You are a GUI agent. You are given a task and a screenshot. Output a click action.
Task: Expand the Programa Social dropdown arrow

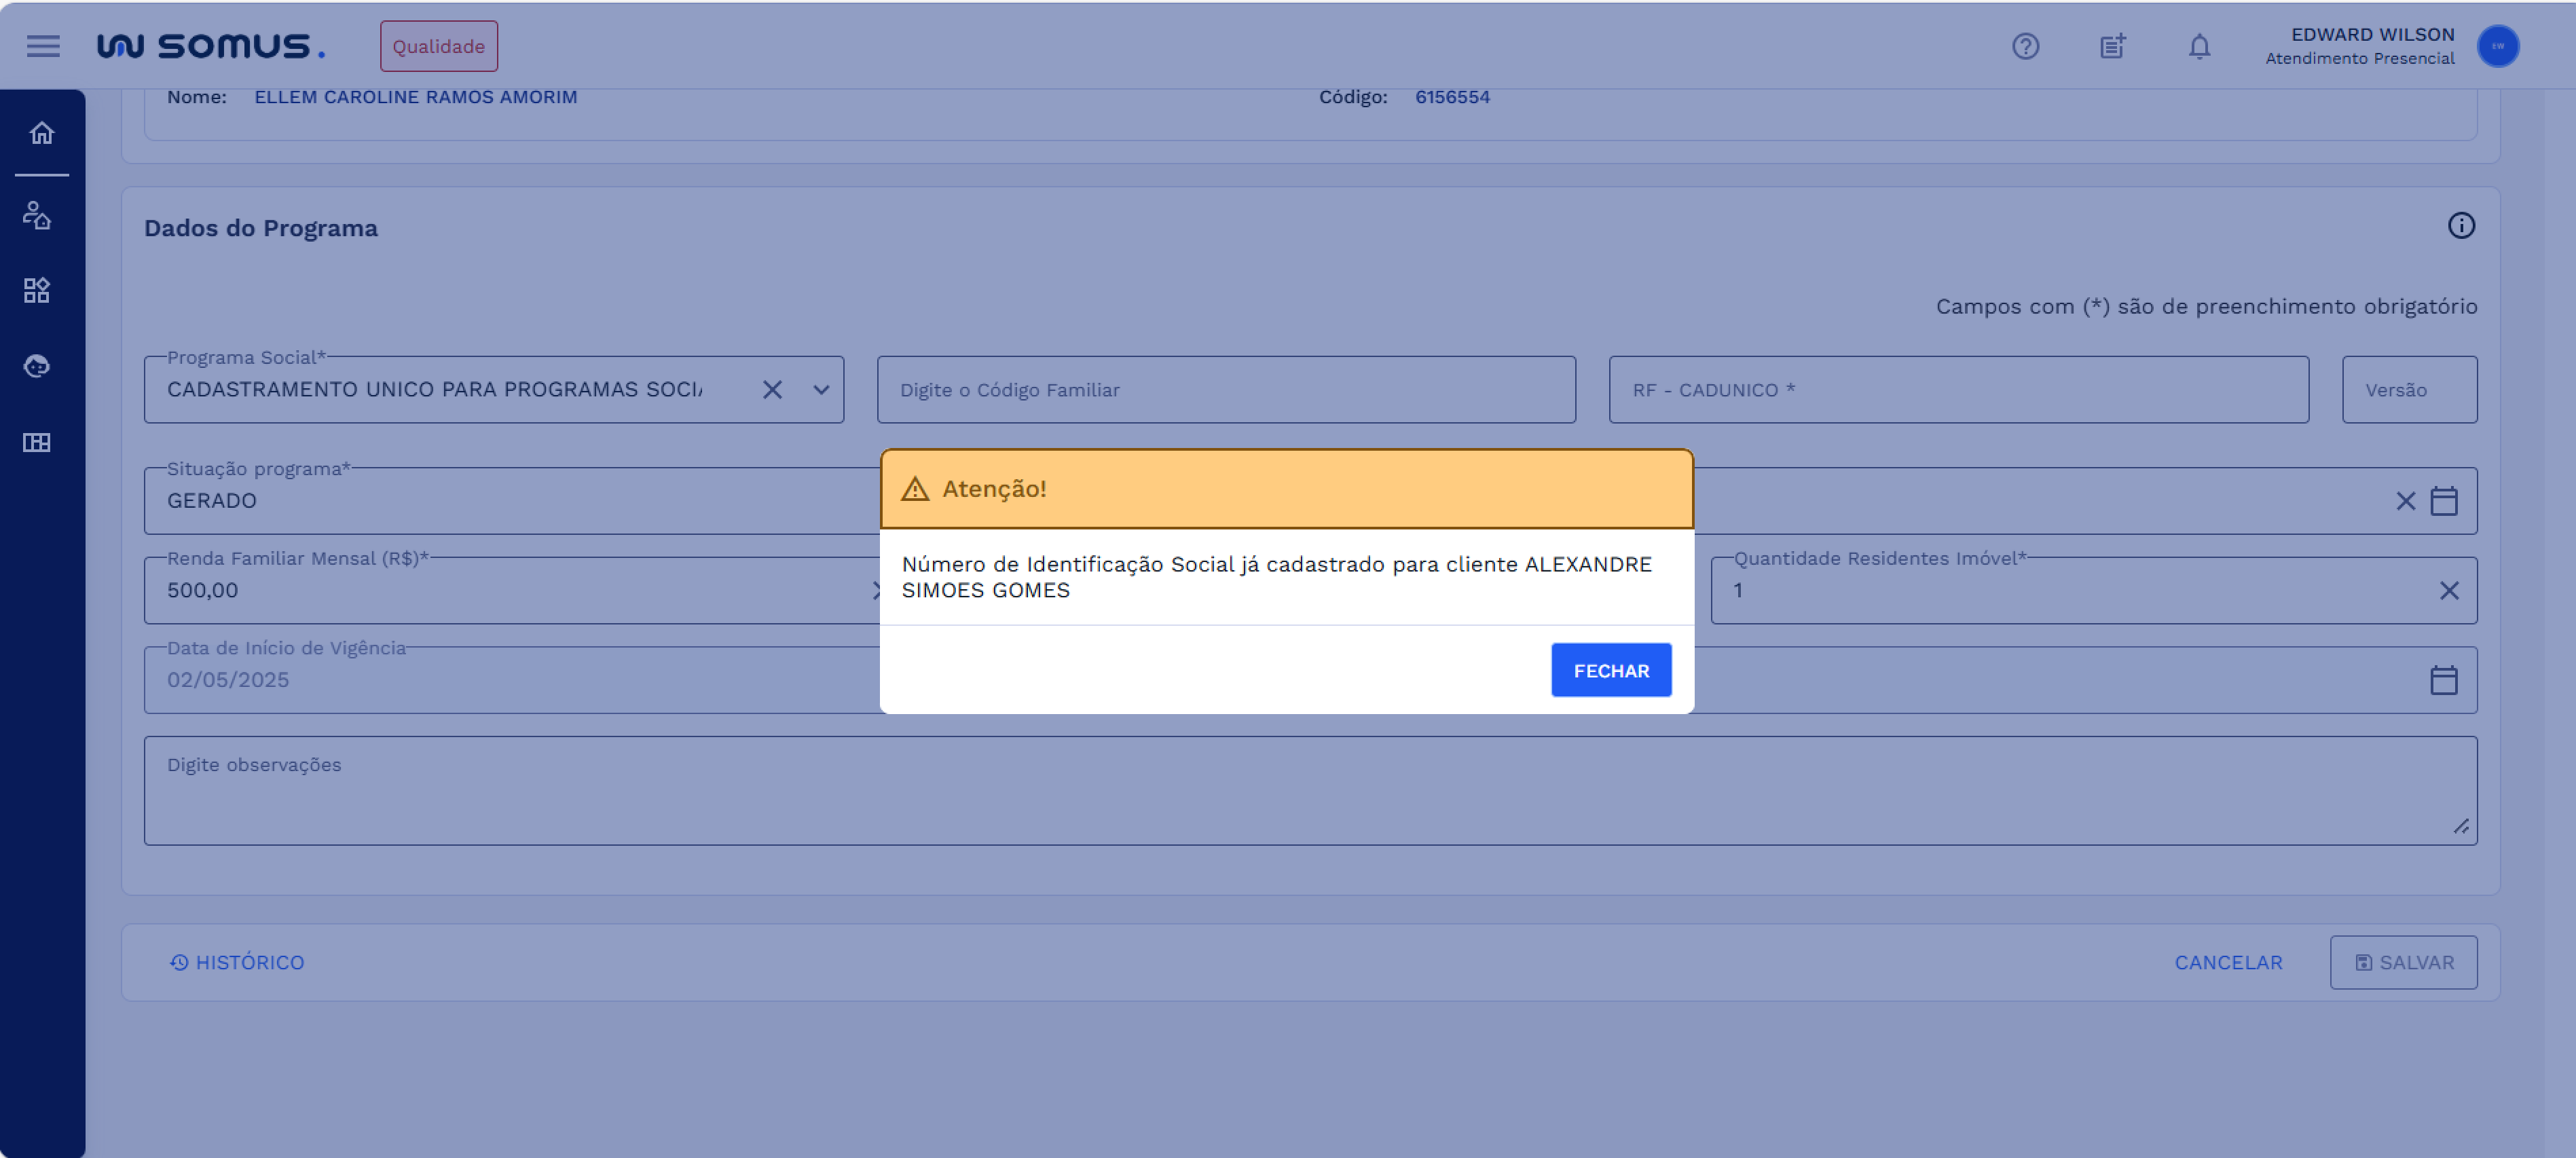pos(821,390)
